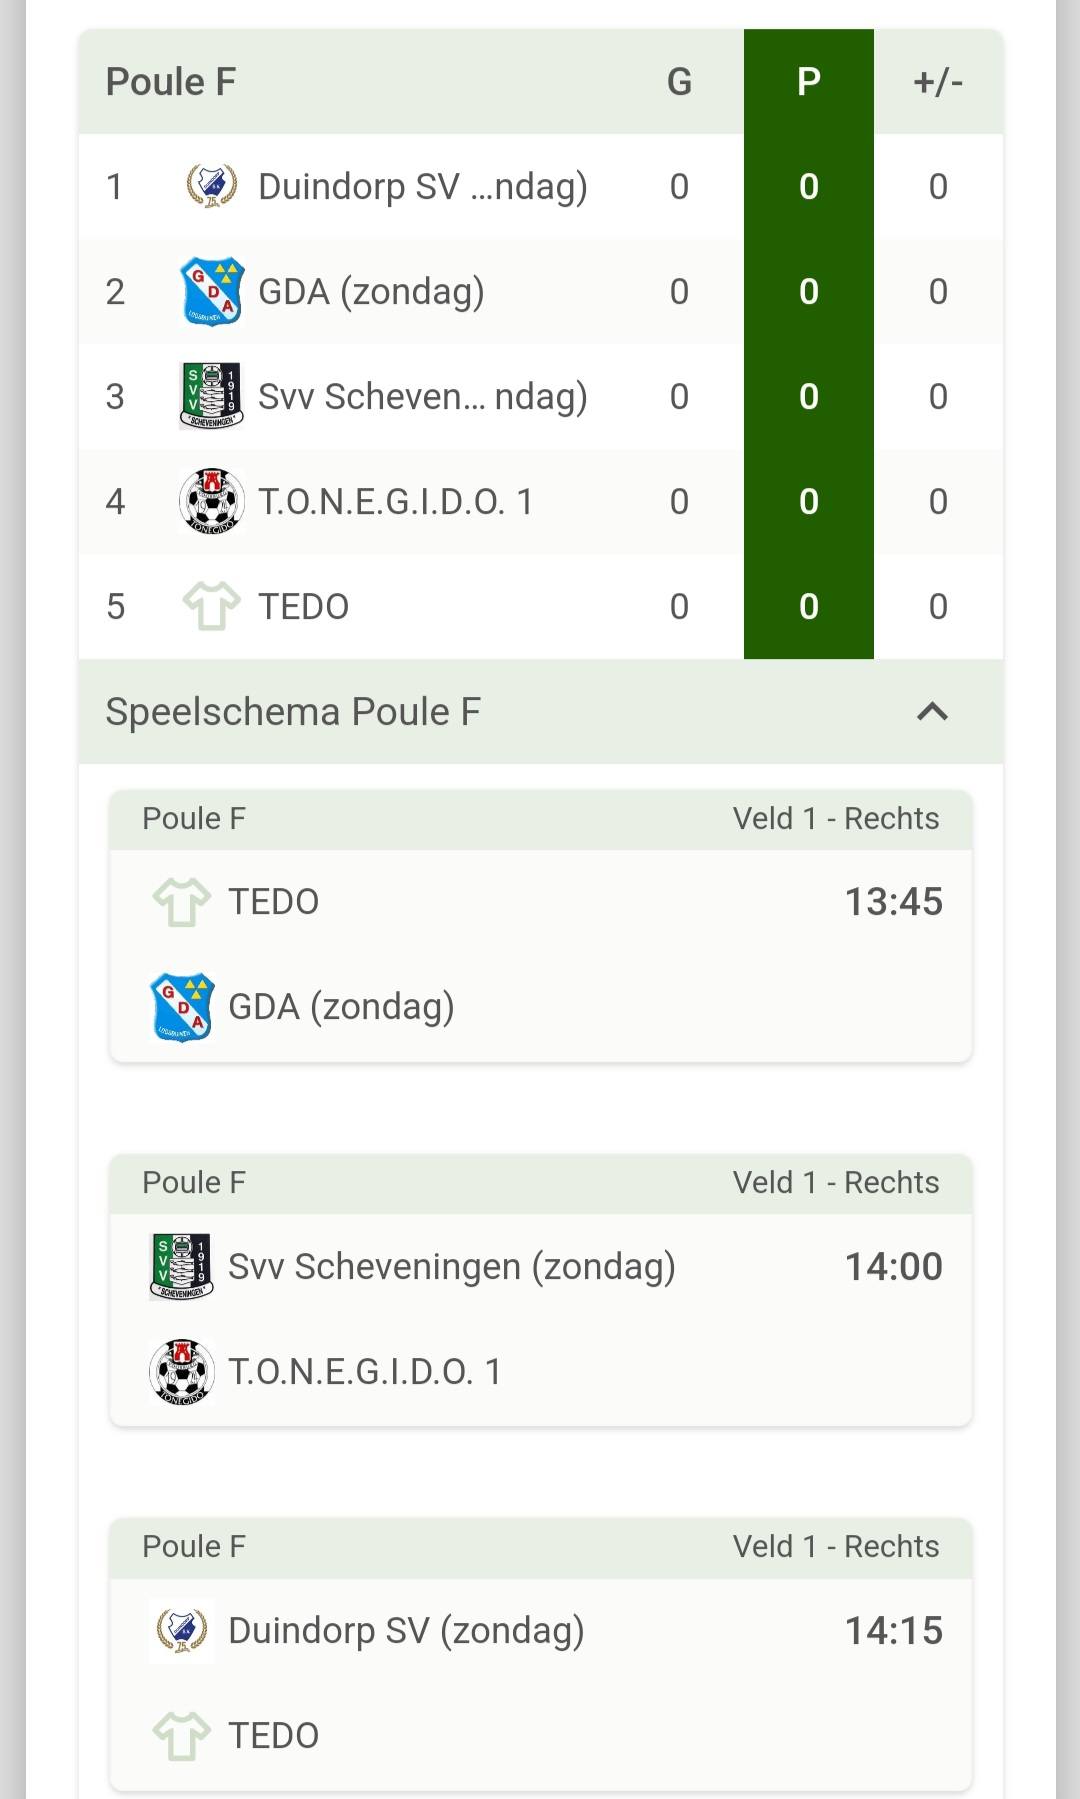Open GDA (zondag) team in standings
The image size is (1080, 1799).
pyautogui.click(x=371, y=292)
